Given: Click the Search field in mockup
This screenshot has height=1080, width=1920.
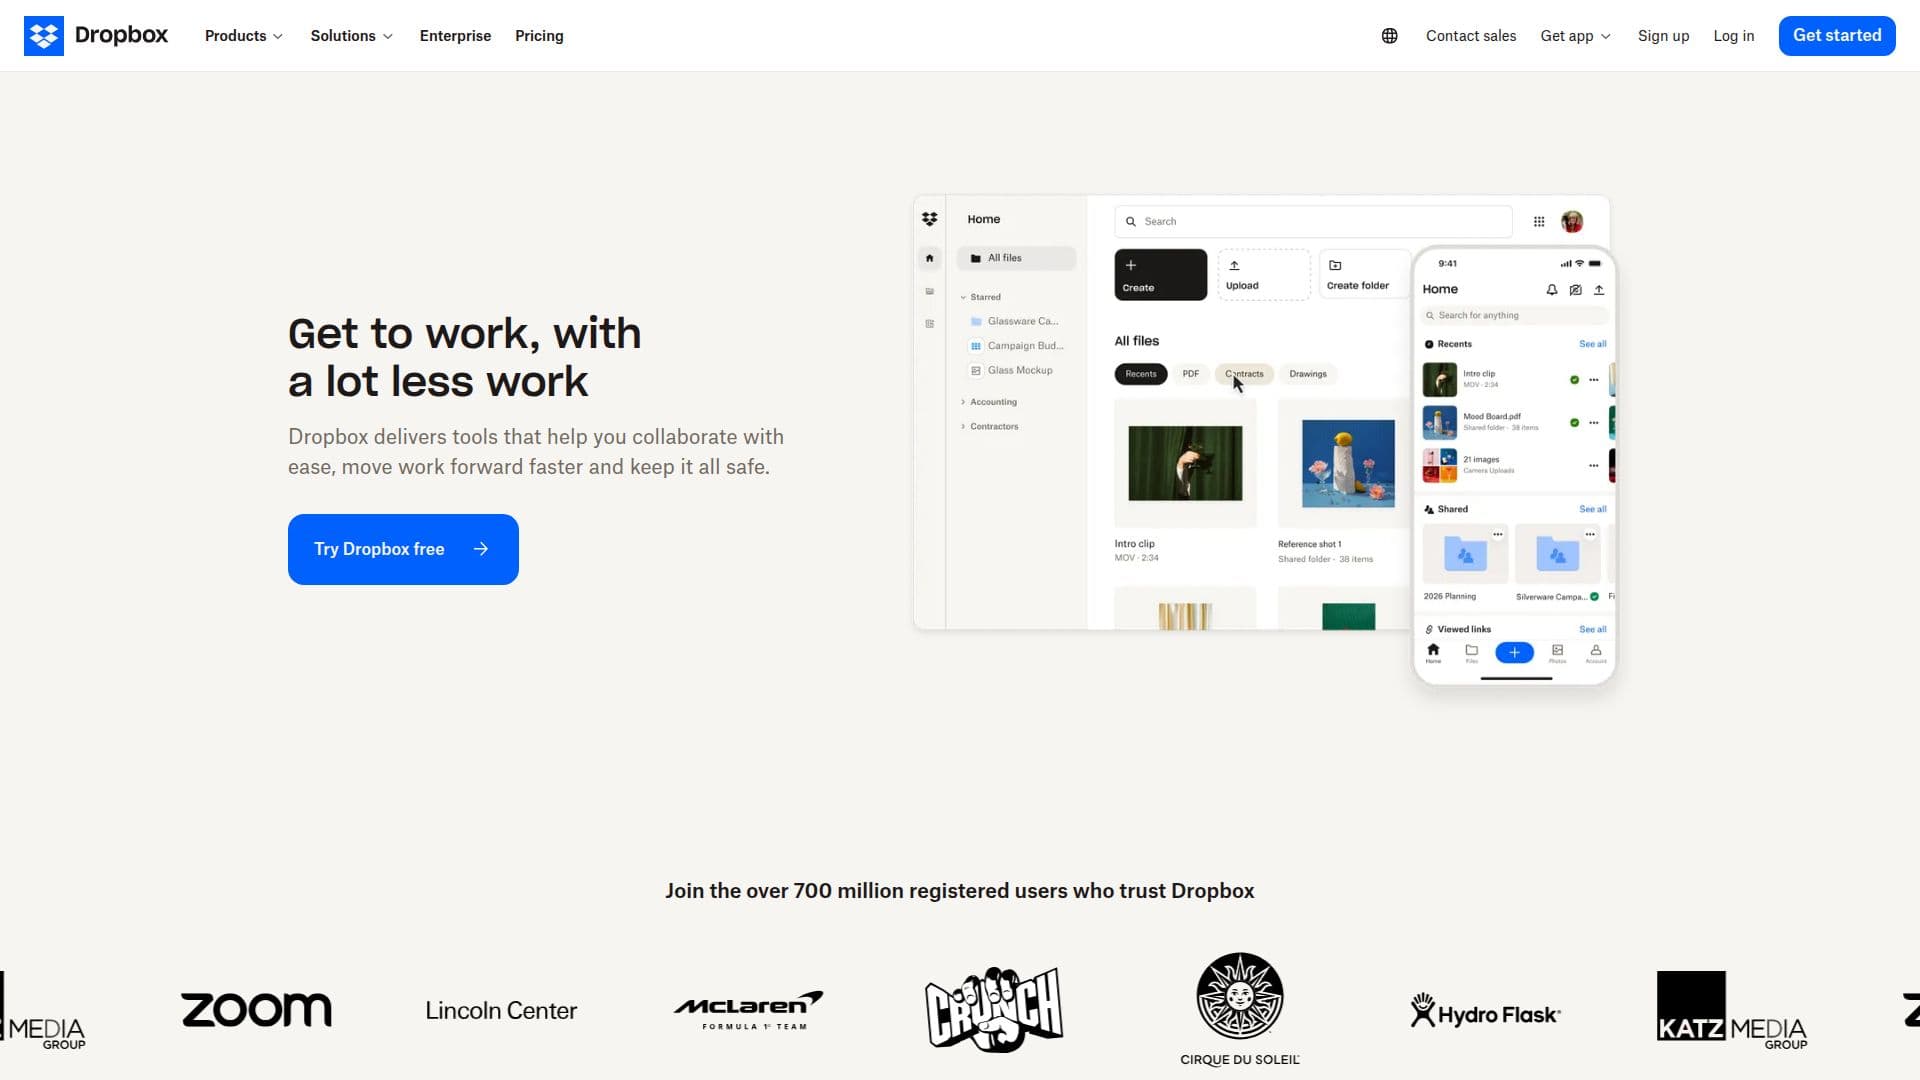Looking at the screenshot, I should (x=1313, y=221).
